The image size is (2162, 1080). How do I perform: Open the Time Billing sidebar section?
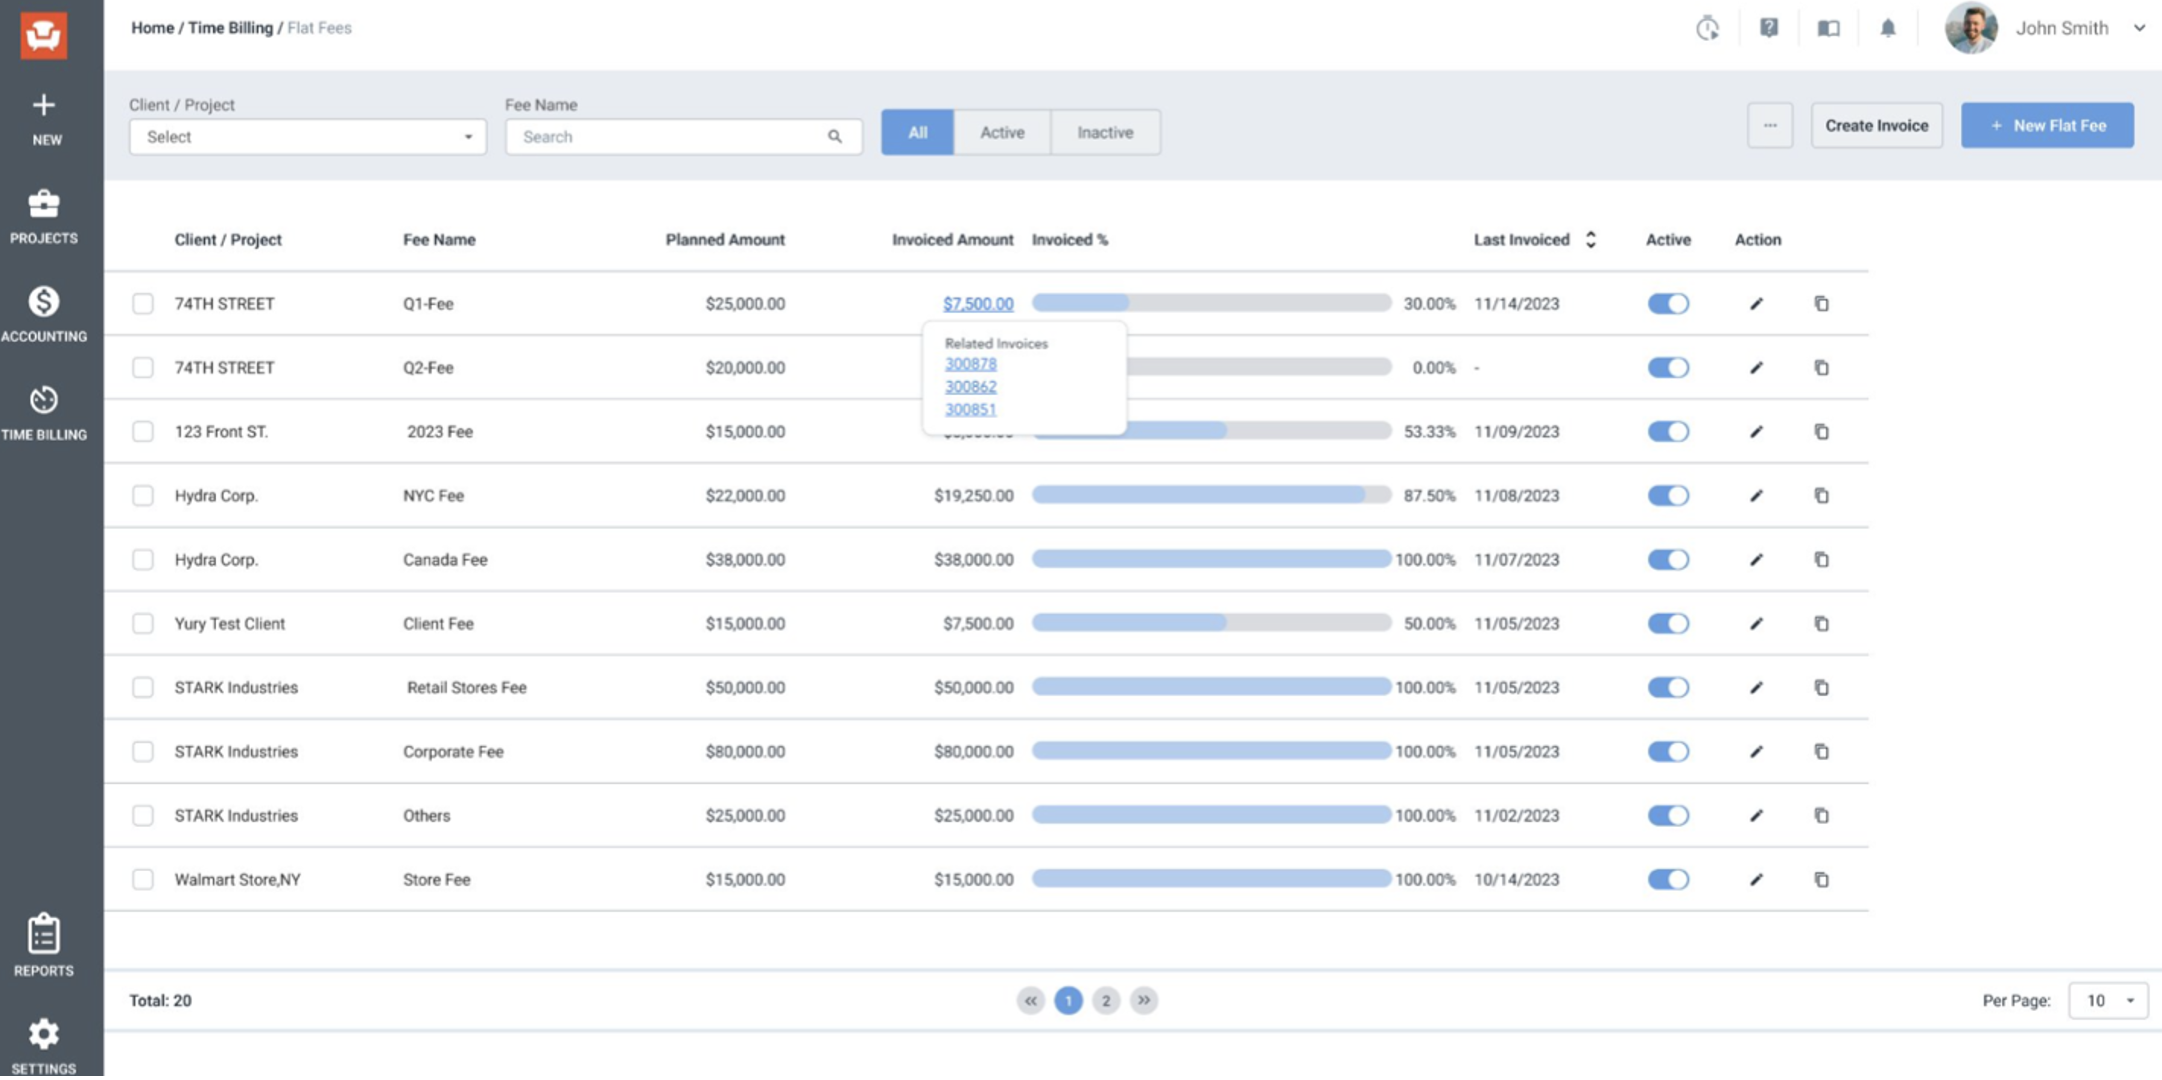(x=43, y=412)
